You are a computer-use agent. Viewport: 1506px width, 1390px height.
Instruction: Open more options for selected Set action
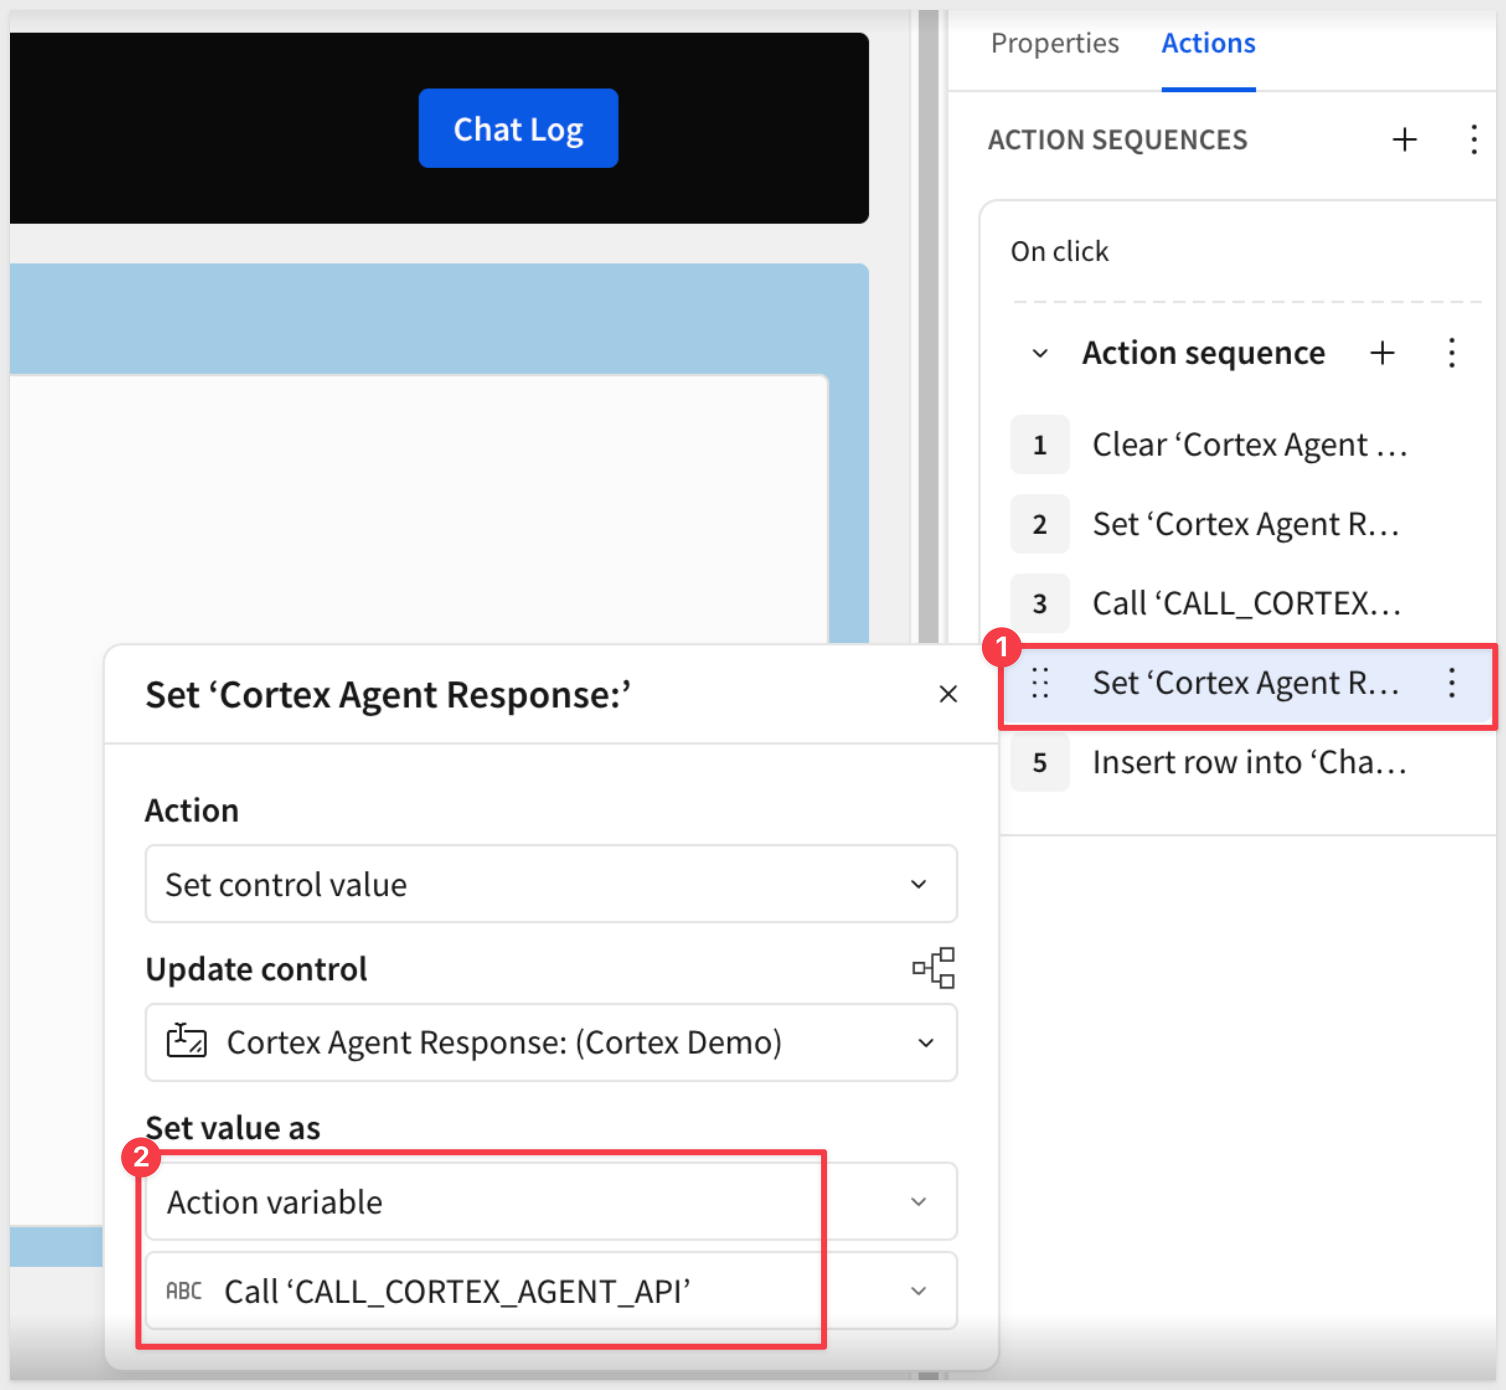[x=1451, y=683]
